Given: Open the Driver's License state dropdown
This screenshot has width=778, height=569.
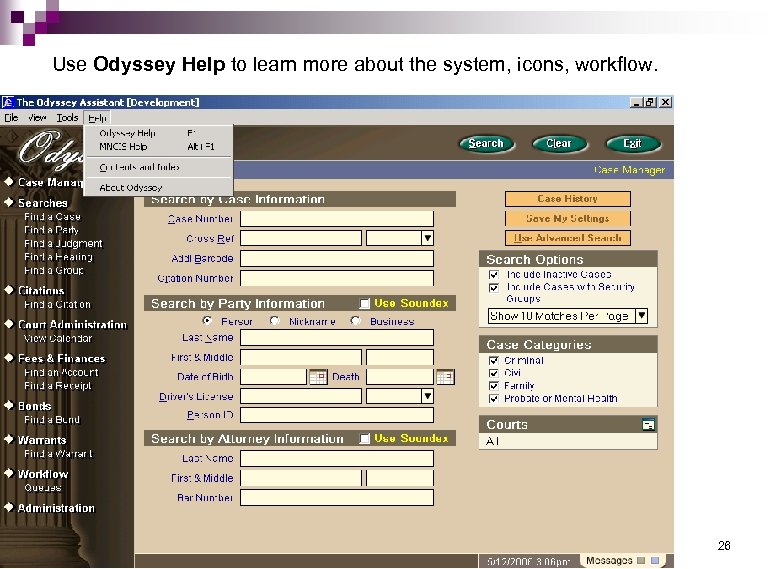Looking at the screenshot, I should pyautogui.click(x=428, y=396).
